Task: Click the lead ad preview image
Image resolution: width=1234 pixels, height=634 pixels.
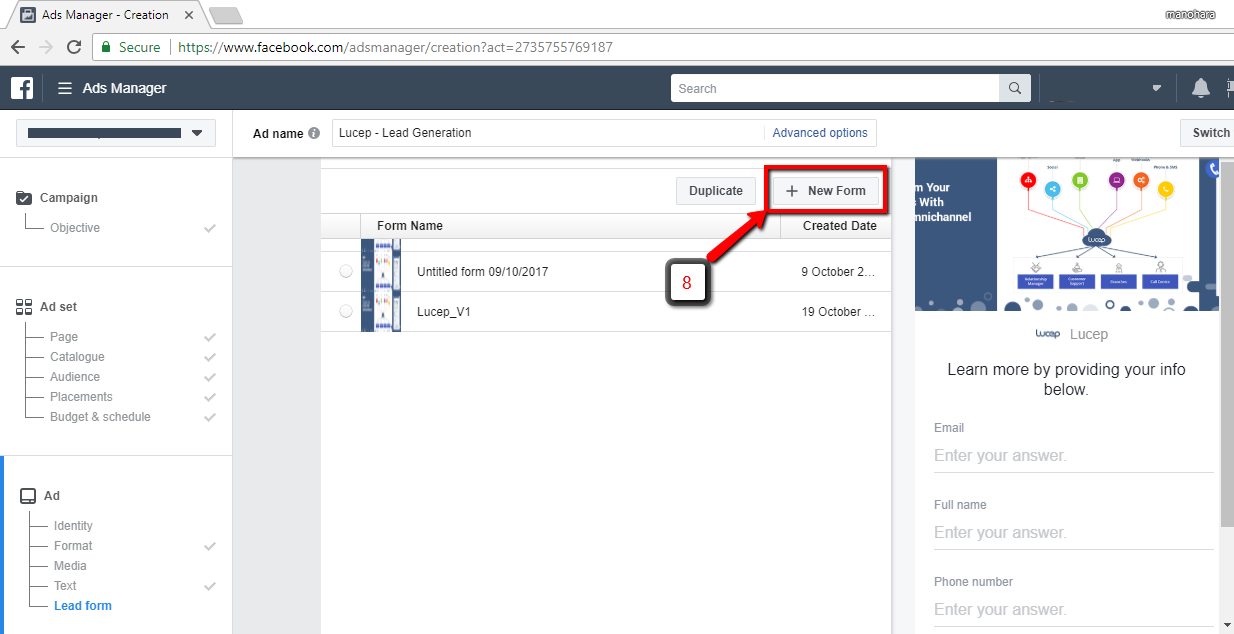Action: tap(1066, 234)
